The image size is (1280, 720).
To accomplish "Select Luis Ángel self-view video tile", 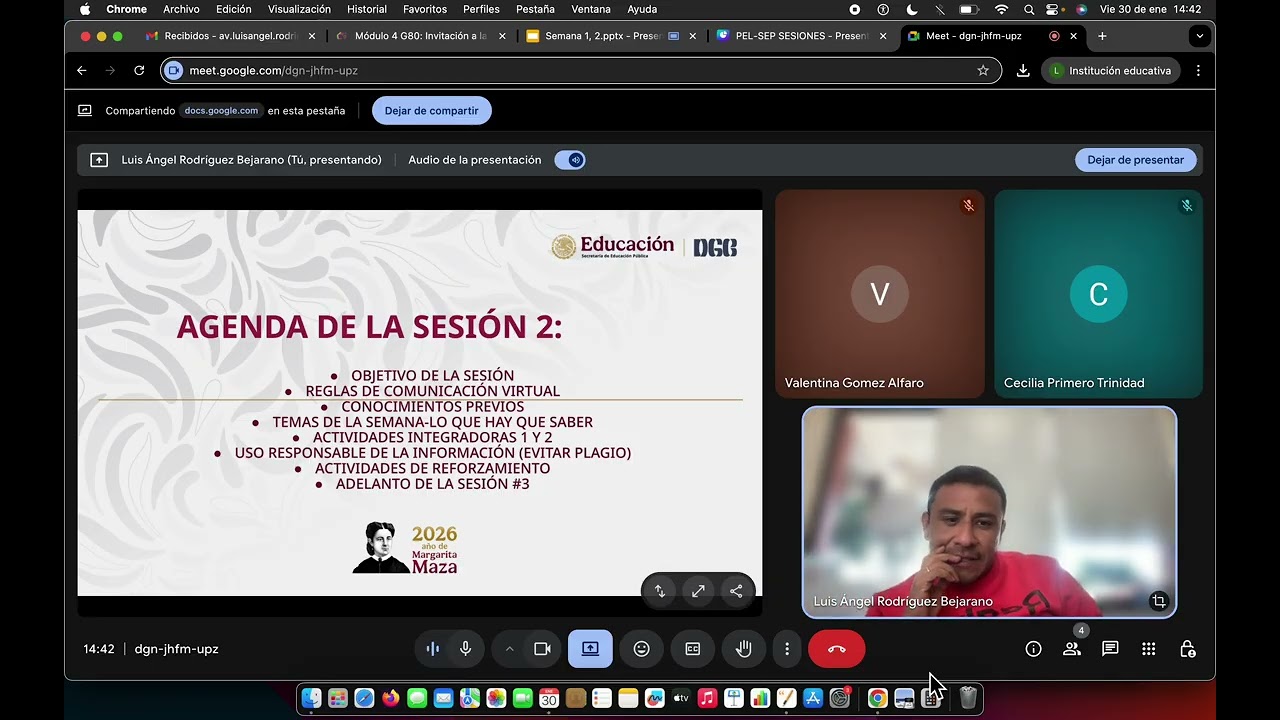I will (x=989, y=511).
